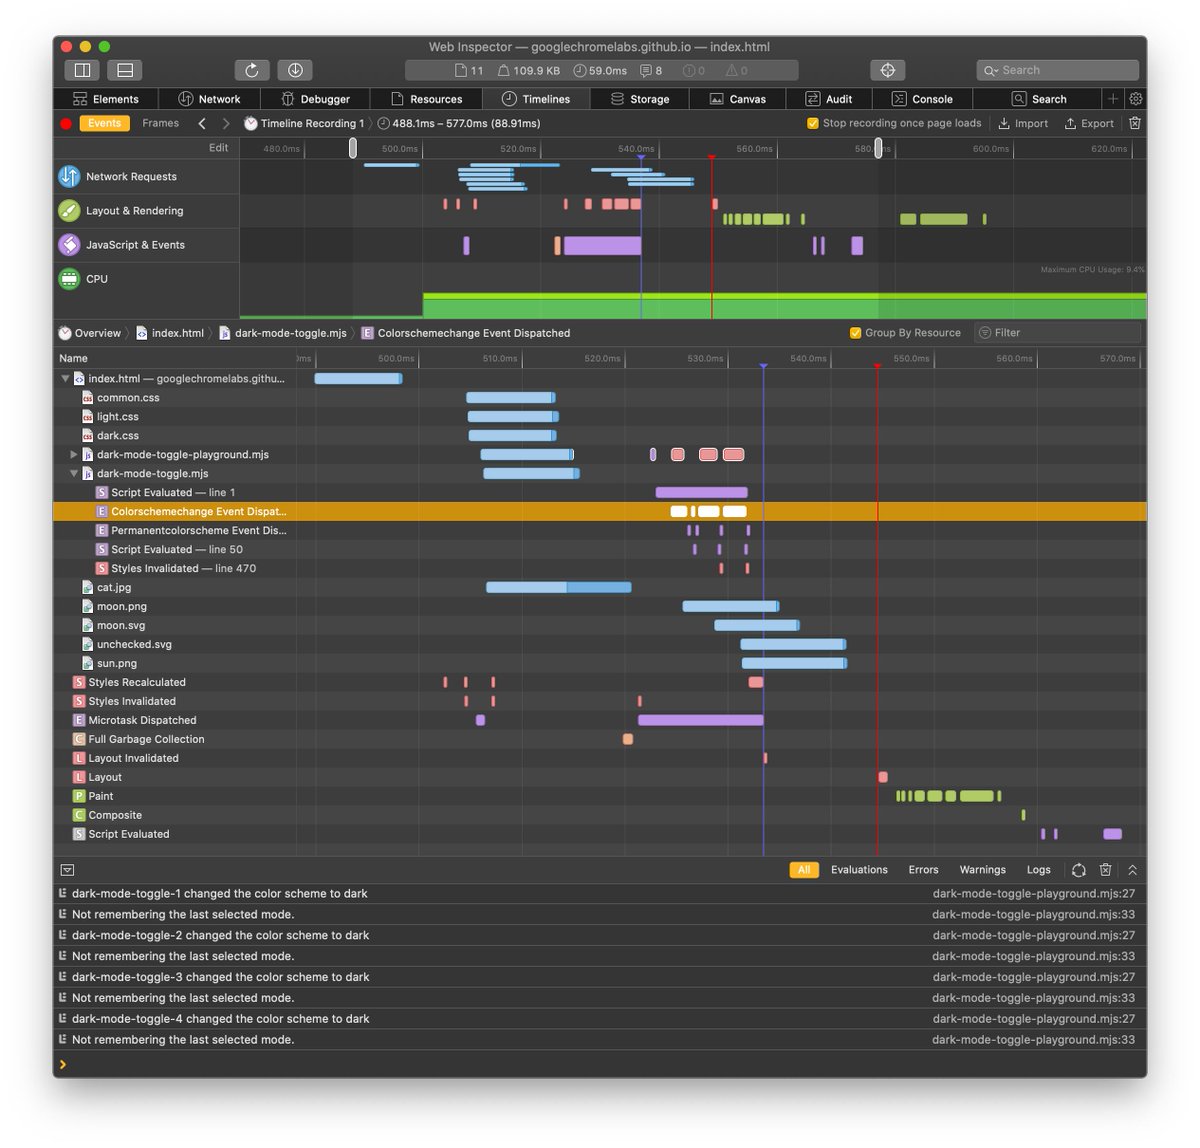Switch to the Resources tab
This screenshot has width=1200, height=1148.
[426, 99]
